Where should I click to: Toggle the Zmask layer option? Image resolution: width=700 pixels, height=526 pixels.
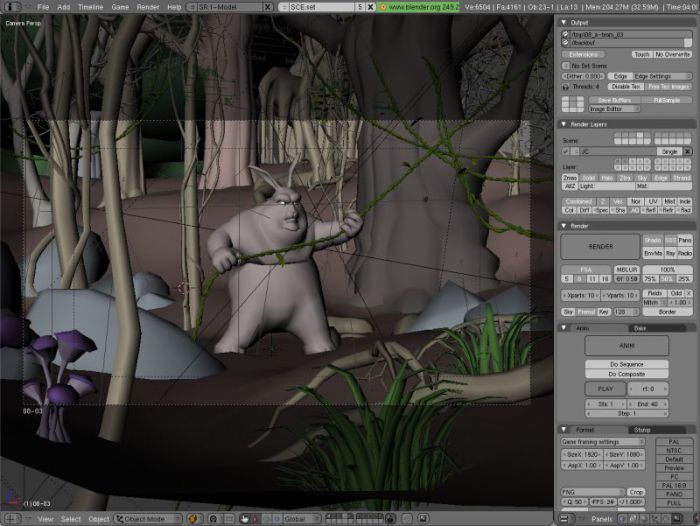click(x=570, y=178)
